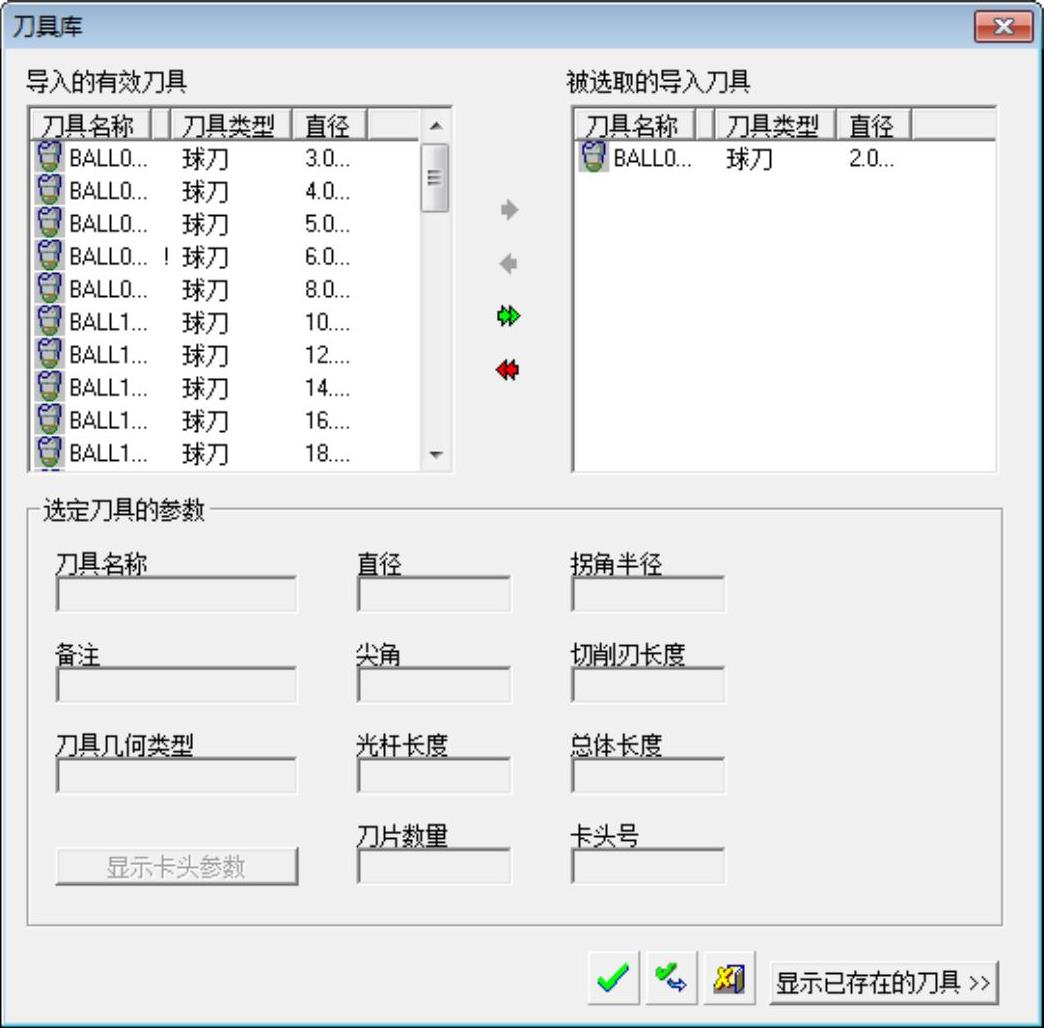This screenshot has width=1044, height=1028.
Task: Click the gray left arrow to remove tool
Action: tap(508, 264)
